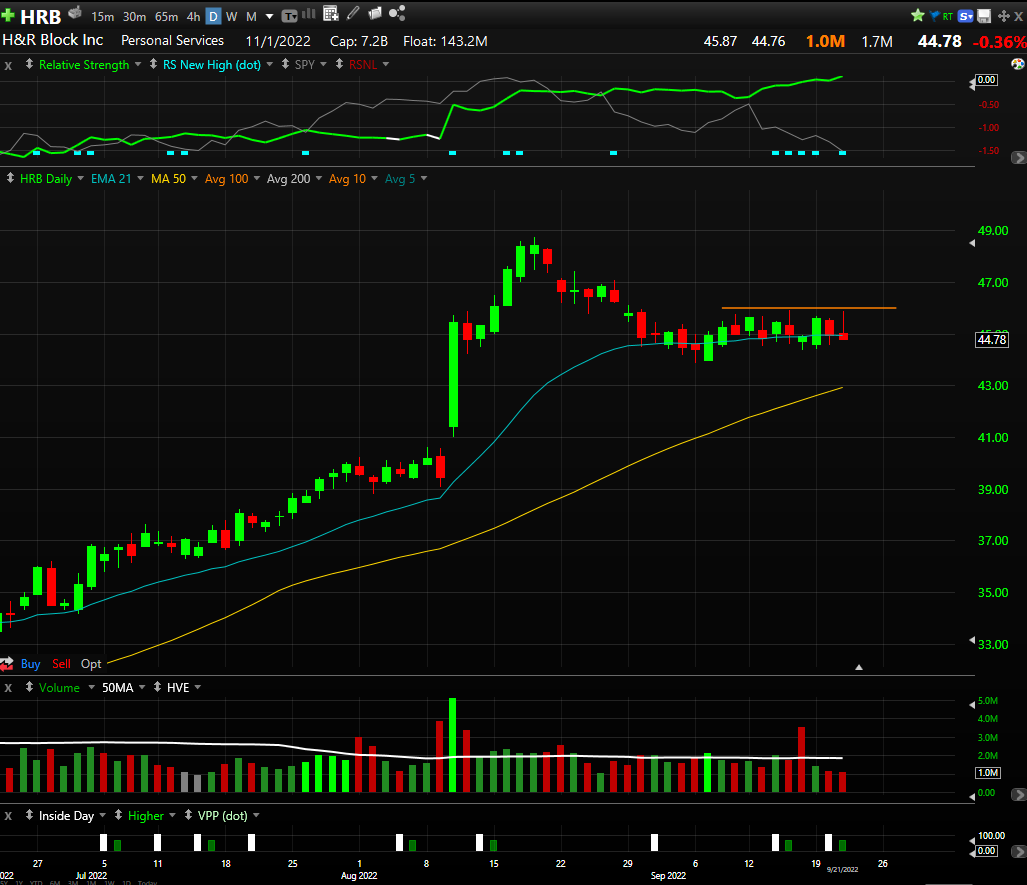The image size is (1027, 885).
Task: Expand the HRB Daily dropdown arrow
Action: pos(81,178)
